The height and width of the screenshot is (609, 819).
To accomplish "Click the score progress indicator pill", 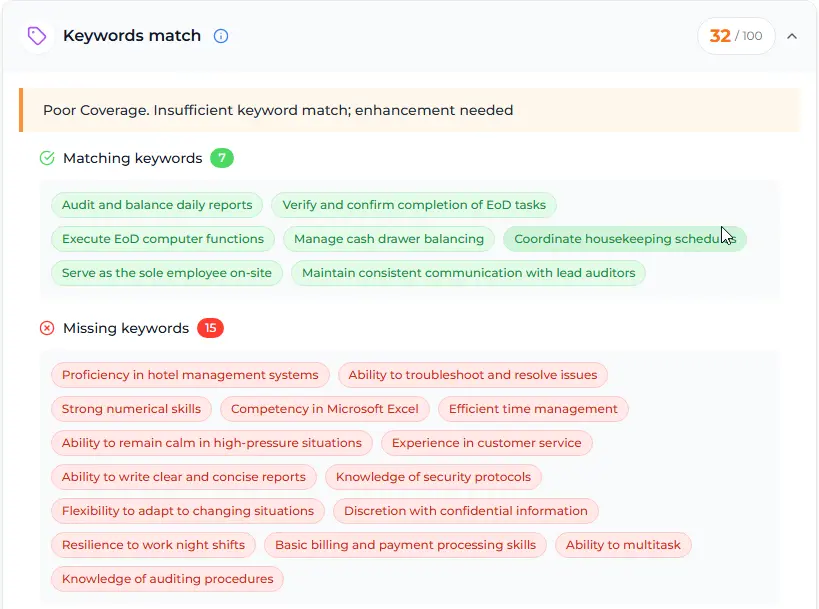I will coord(736,35).
